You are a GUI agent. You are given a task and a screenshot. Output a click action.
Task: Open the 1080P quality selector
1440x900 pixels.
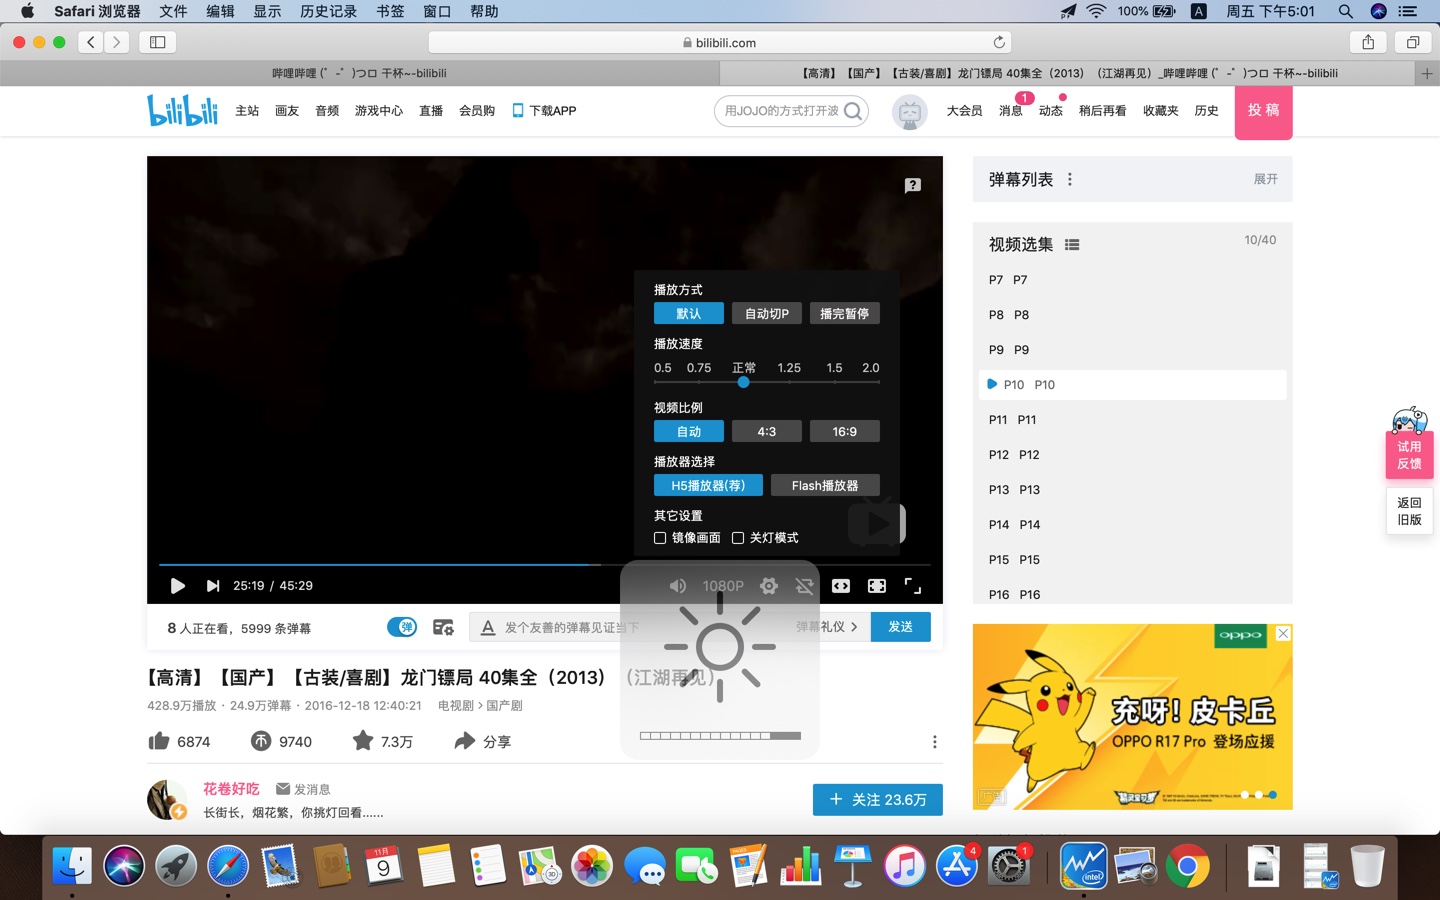pyautogui.click(x=723, y=586)
